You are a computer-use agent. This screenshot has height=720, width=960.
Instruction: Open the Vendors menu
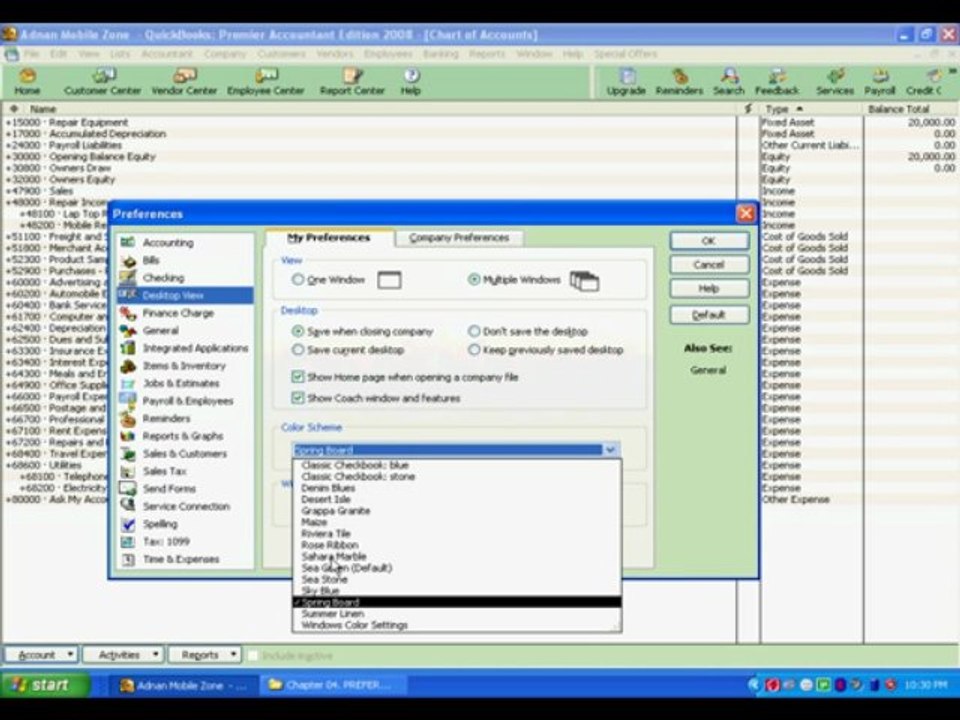(335, 54)
